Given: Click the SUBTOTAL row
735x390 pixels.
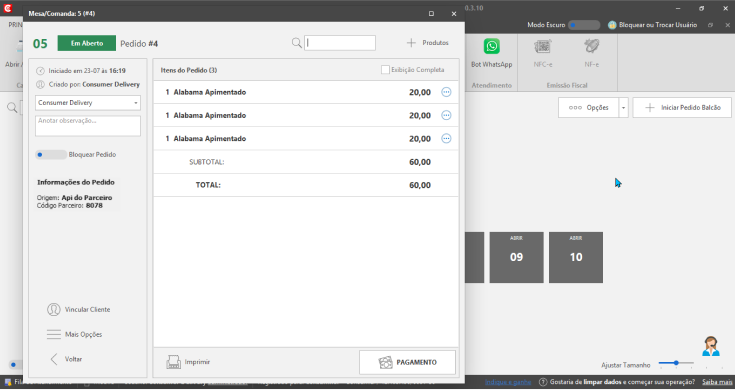Looking at the screenshot, I should coord(306,162).
